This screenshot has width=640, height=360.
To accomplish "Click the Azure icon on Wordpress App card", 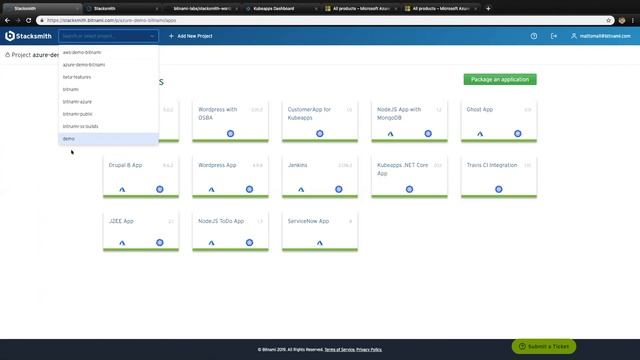I will 211,189.
